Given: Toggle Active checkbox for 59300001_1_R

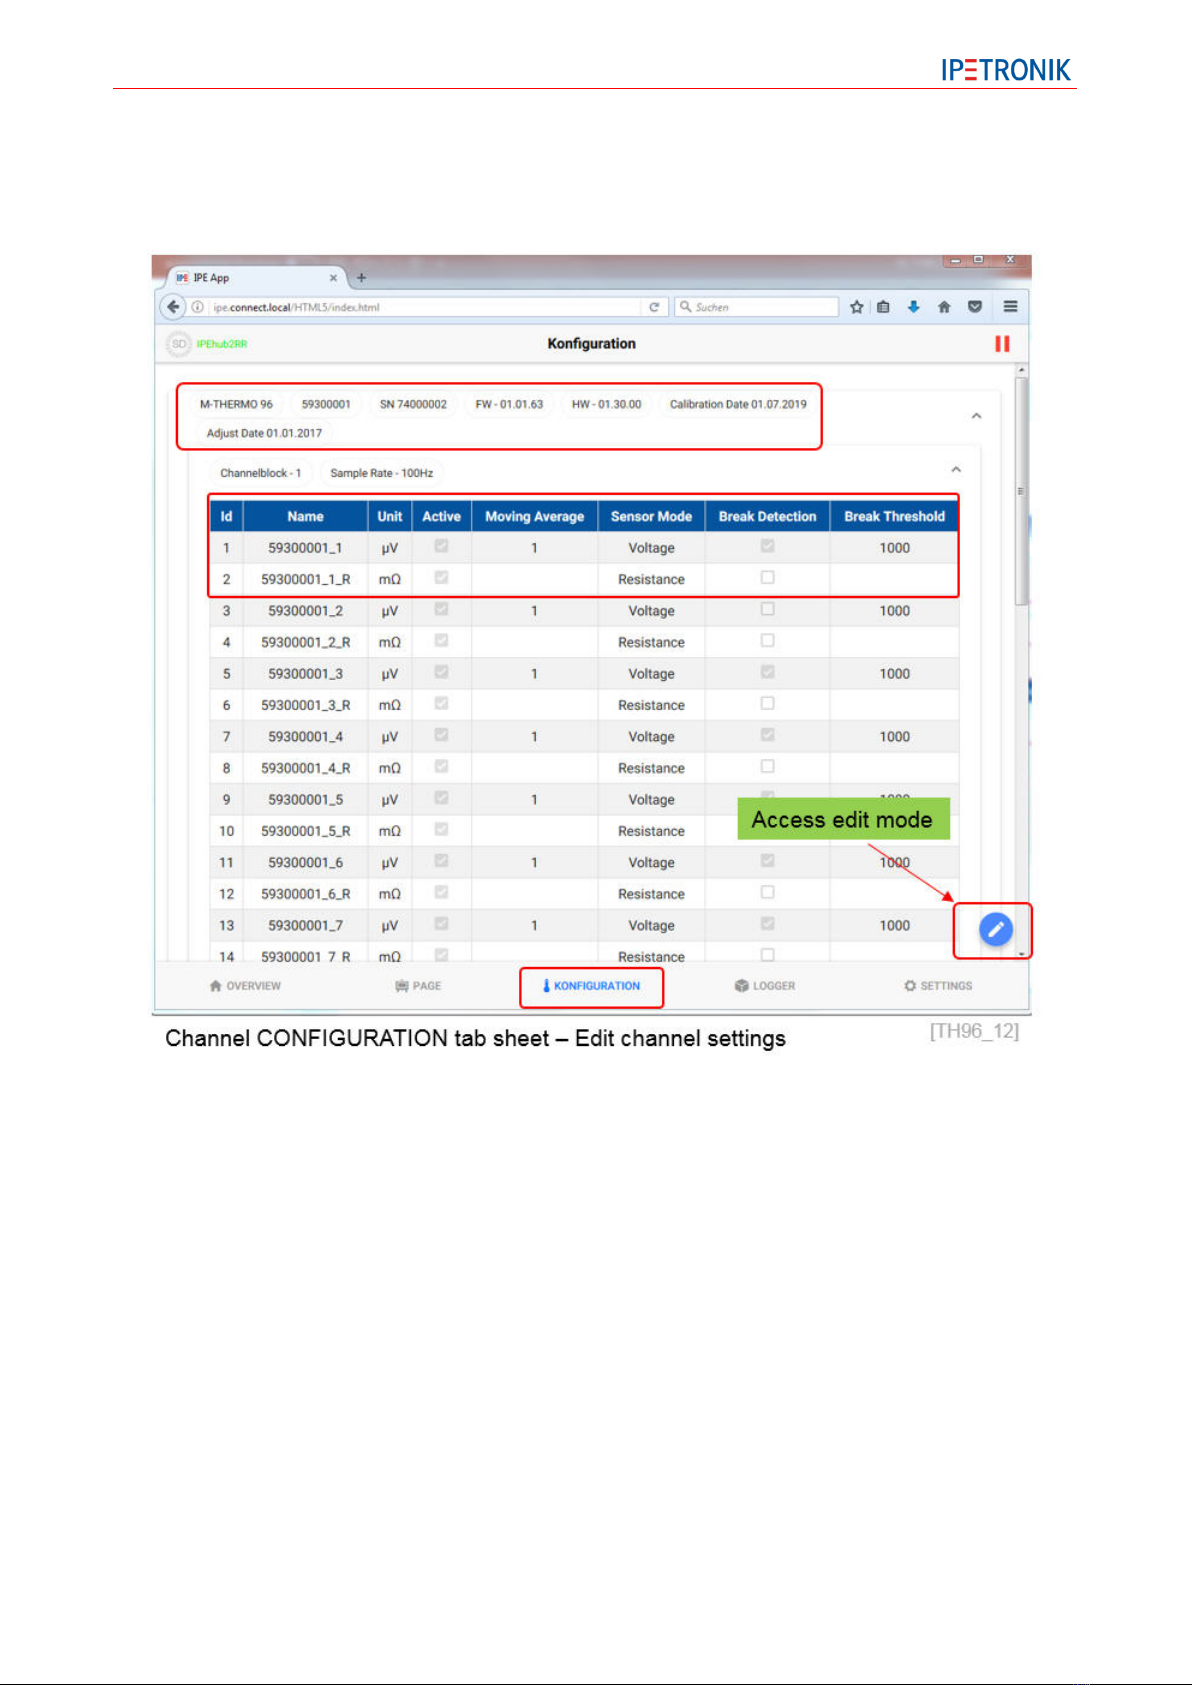Looking at the screenshot, I should 441,578.
